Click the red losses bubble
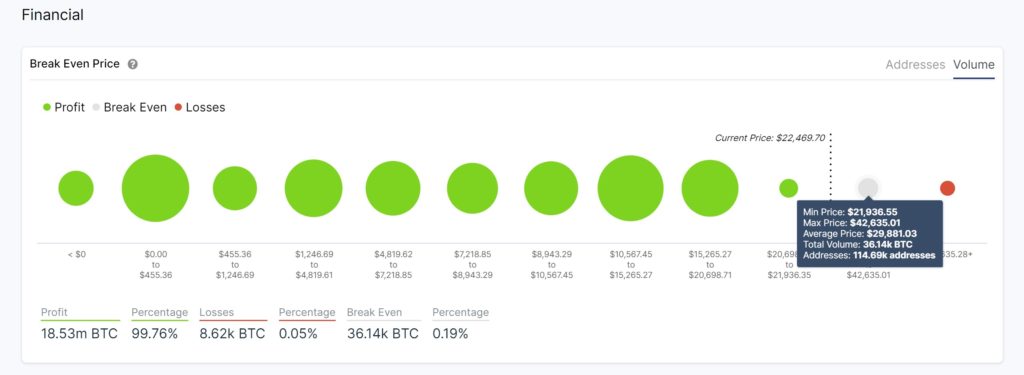Viewport: 1024px width, 375px height. click(948, 188)
